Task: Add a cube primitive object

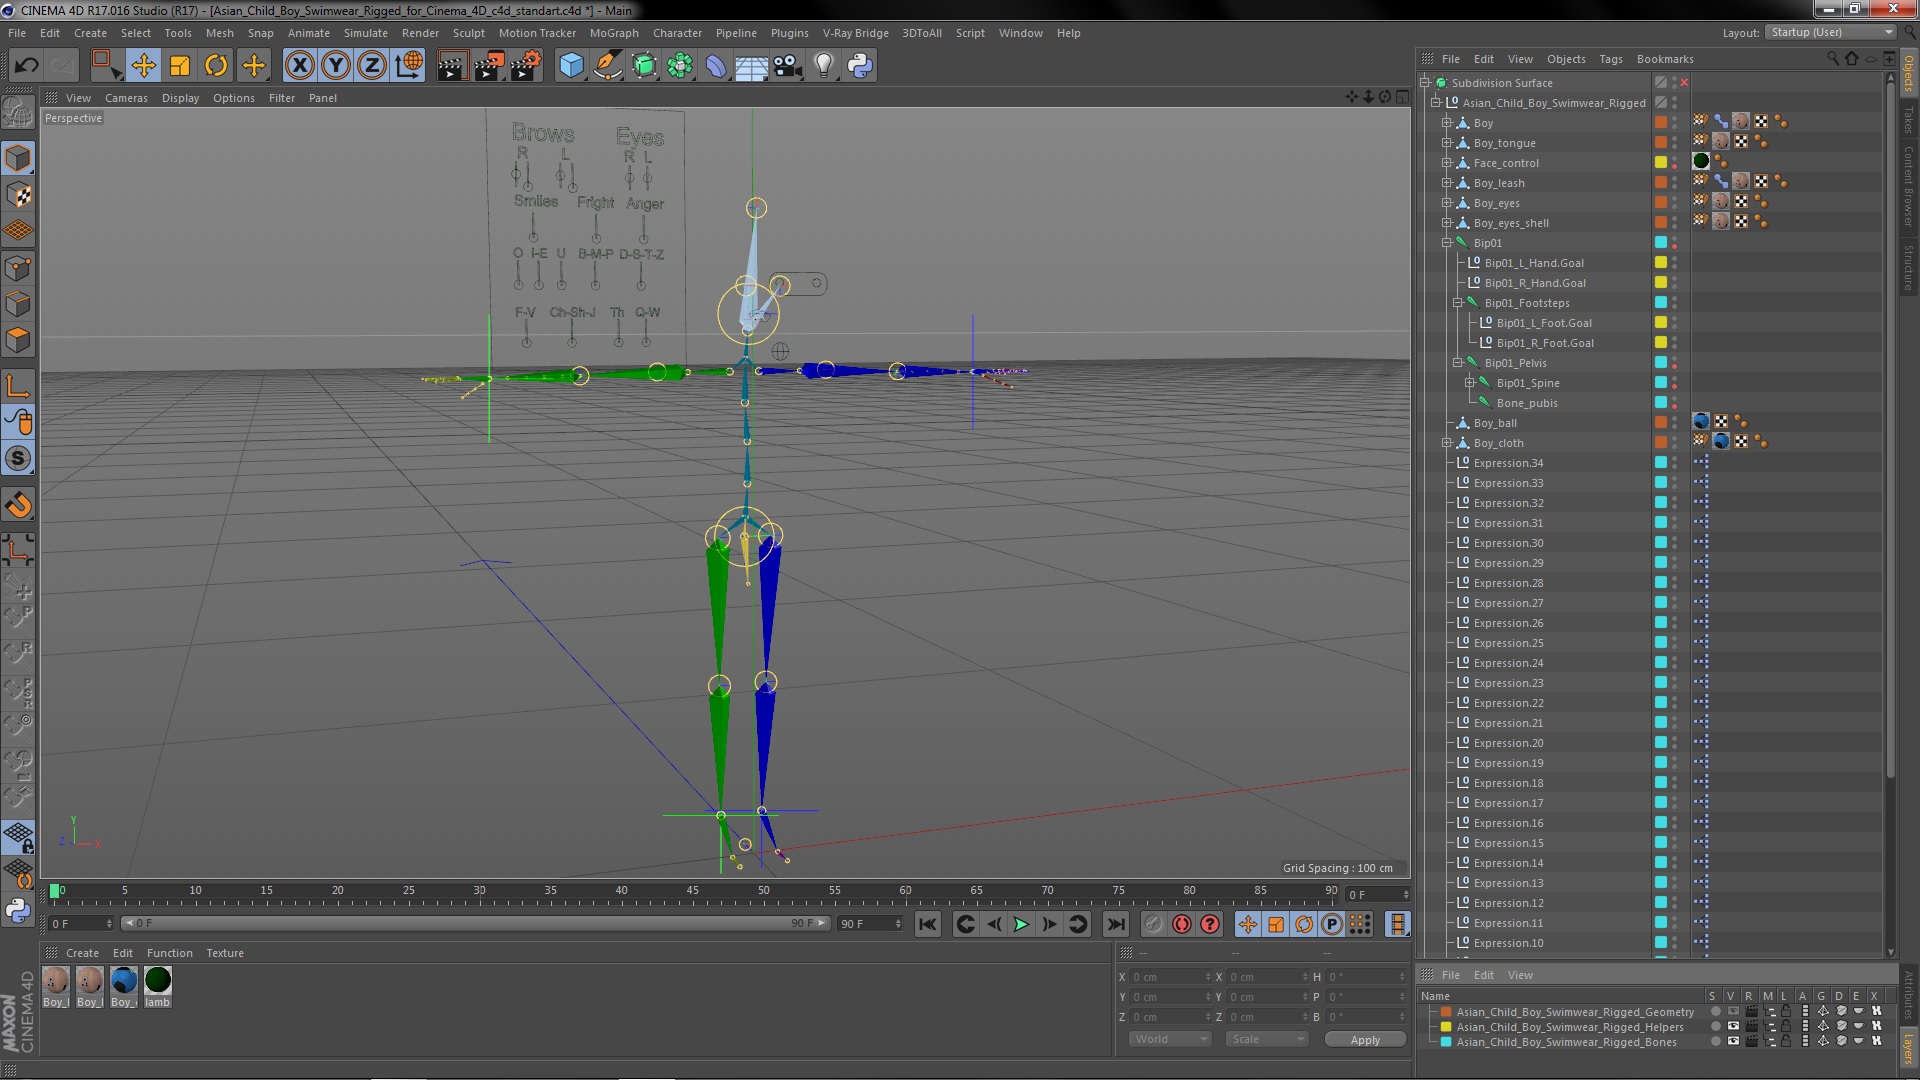Action: coord(571,66)
